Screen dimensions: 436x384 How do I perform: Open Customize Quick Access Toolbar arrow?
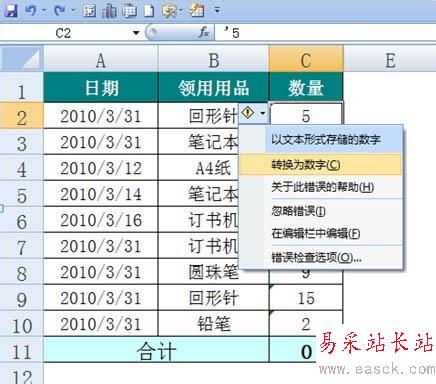coord(217,10)
